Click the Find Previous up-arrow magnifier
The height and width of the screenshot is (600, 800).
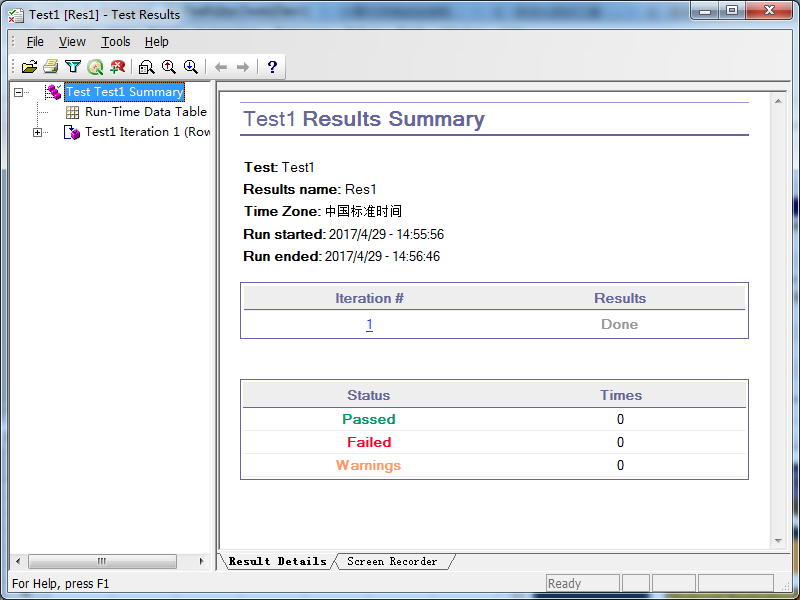point(168,67)
